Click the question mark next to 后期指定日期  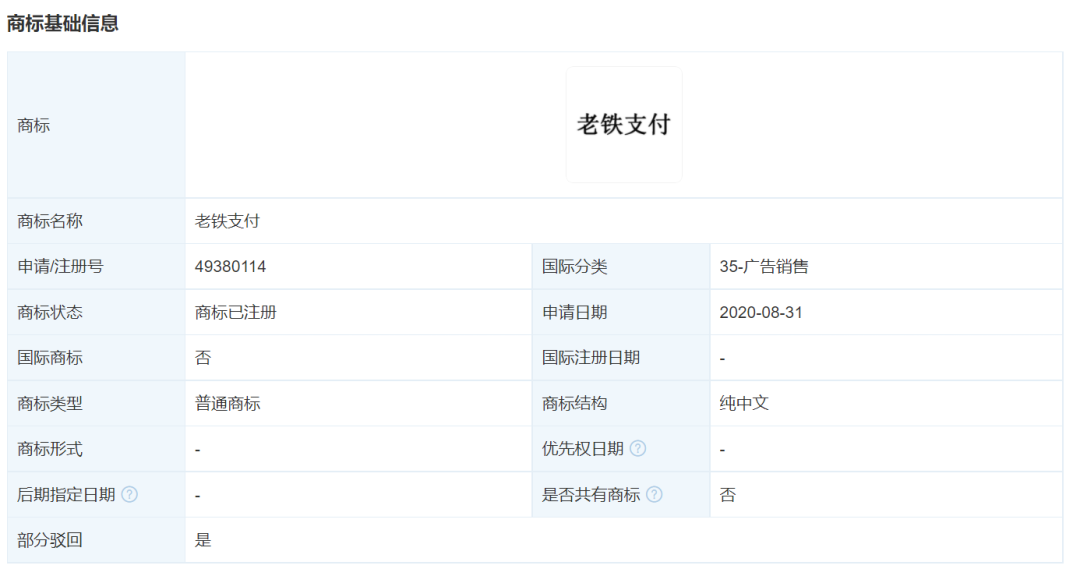129,495
